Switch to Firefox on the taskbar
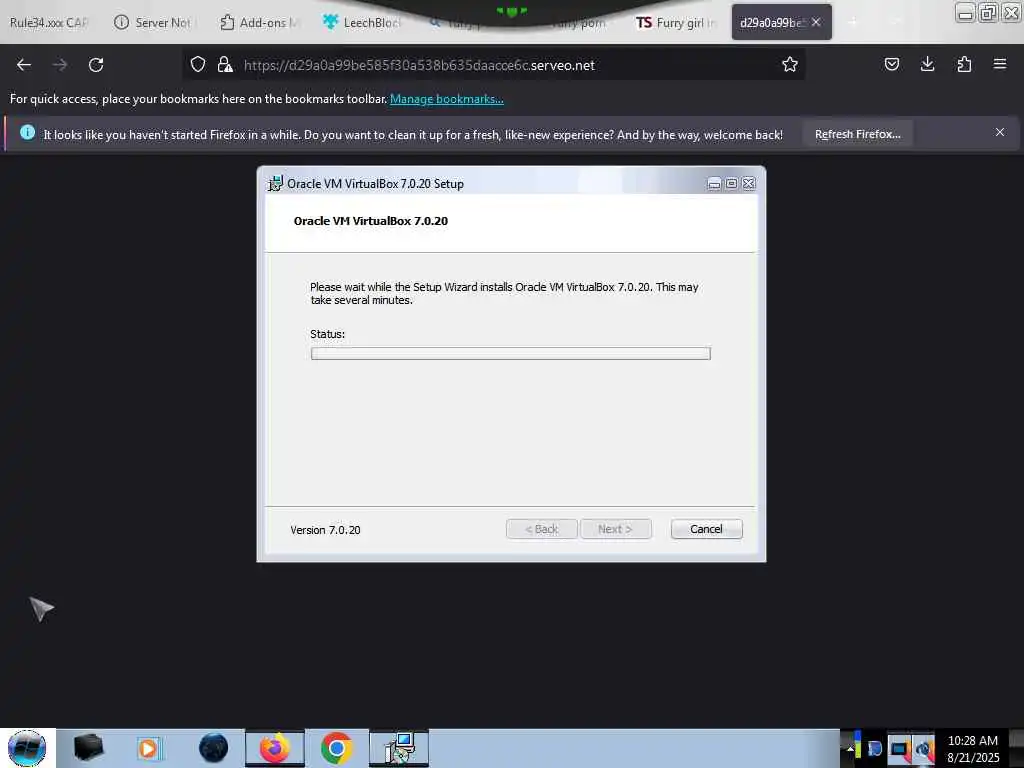Viewport: 1024px width, 768px height. point(275,748)
